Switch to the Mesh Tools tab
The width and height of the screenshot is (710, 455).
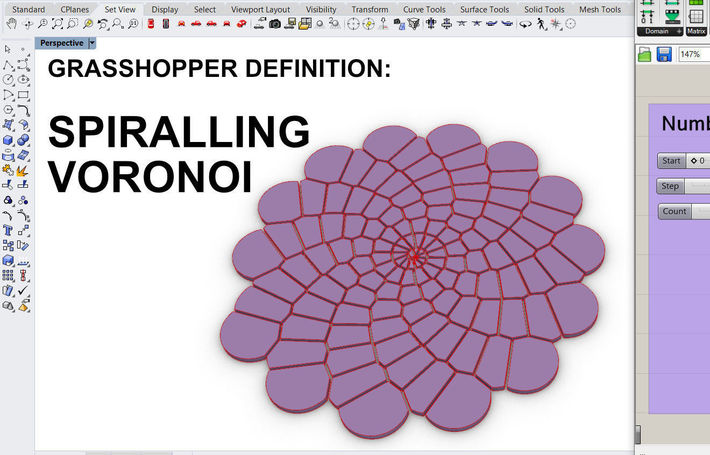click(600, 10)
